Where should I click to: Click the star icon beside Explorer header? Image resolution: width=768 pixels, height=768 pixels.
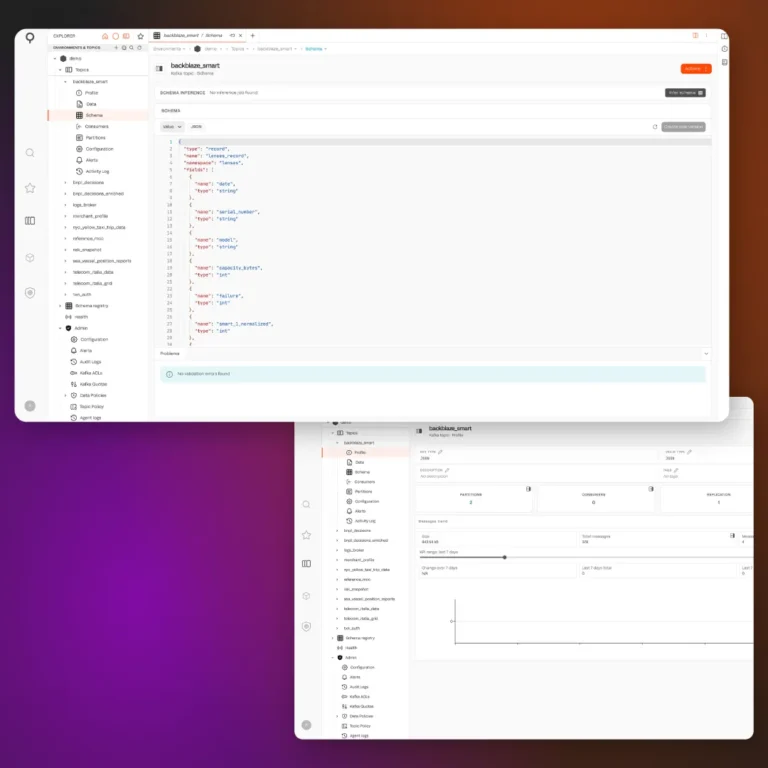pyautogui.click(x=141, y=36)
